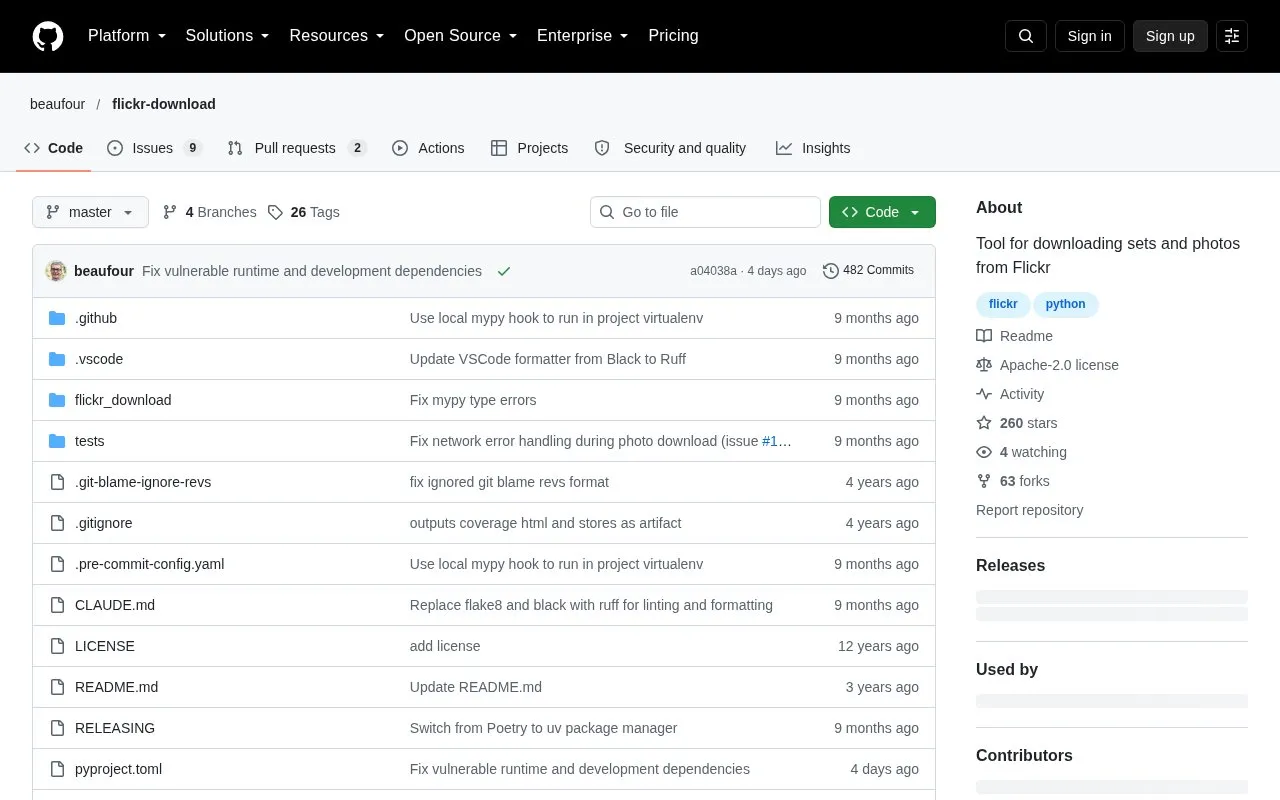
Task: Click the forks icon in About
Action: coord(984,481)
